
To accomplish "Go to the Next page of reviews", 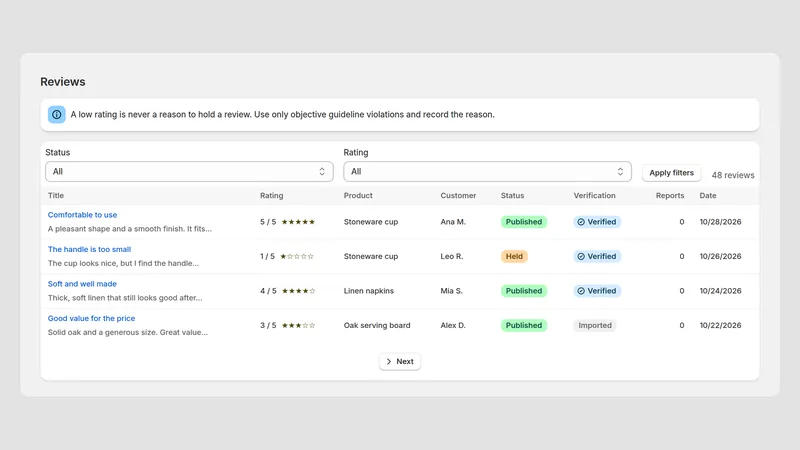I will click(400, 361).
